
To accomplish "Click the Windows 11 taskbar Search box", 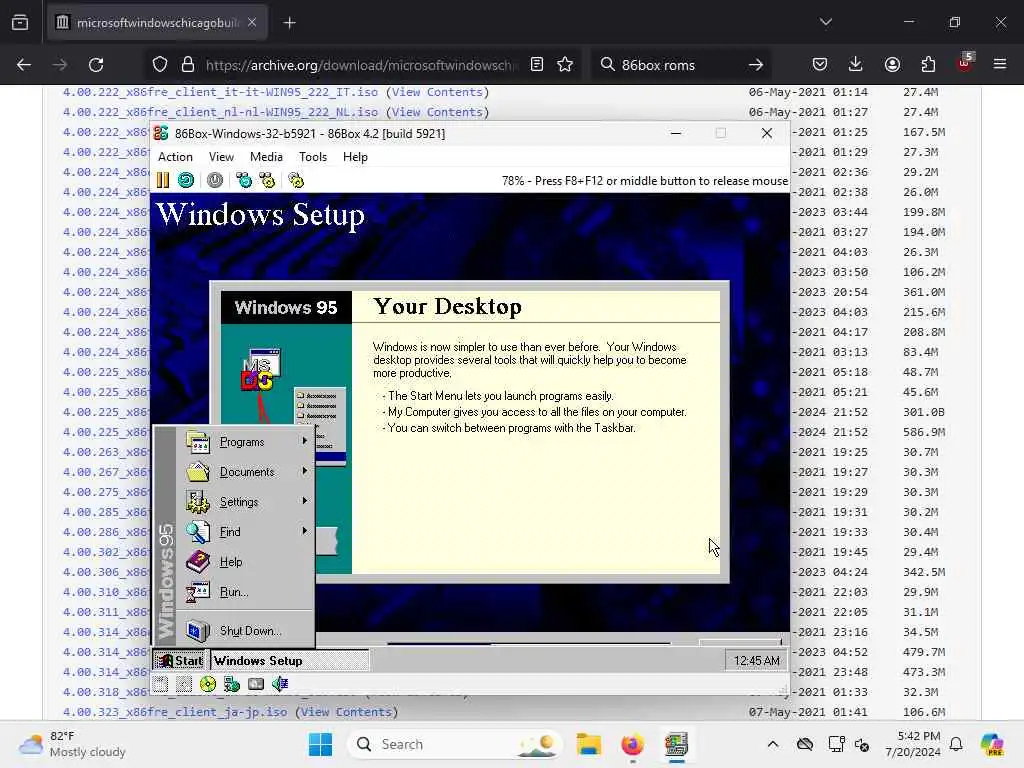I will 455,744.
